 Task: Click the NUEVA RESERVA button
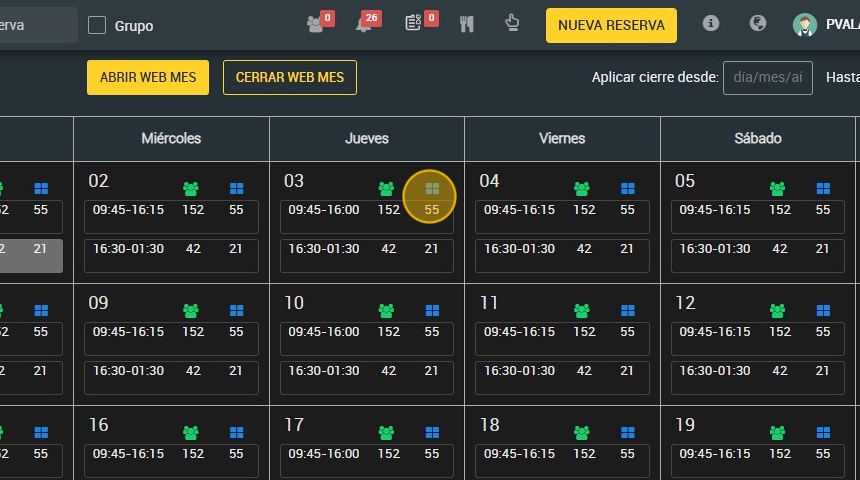point(611,25)
